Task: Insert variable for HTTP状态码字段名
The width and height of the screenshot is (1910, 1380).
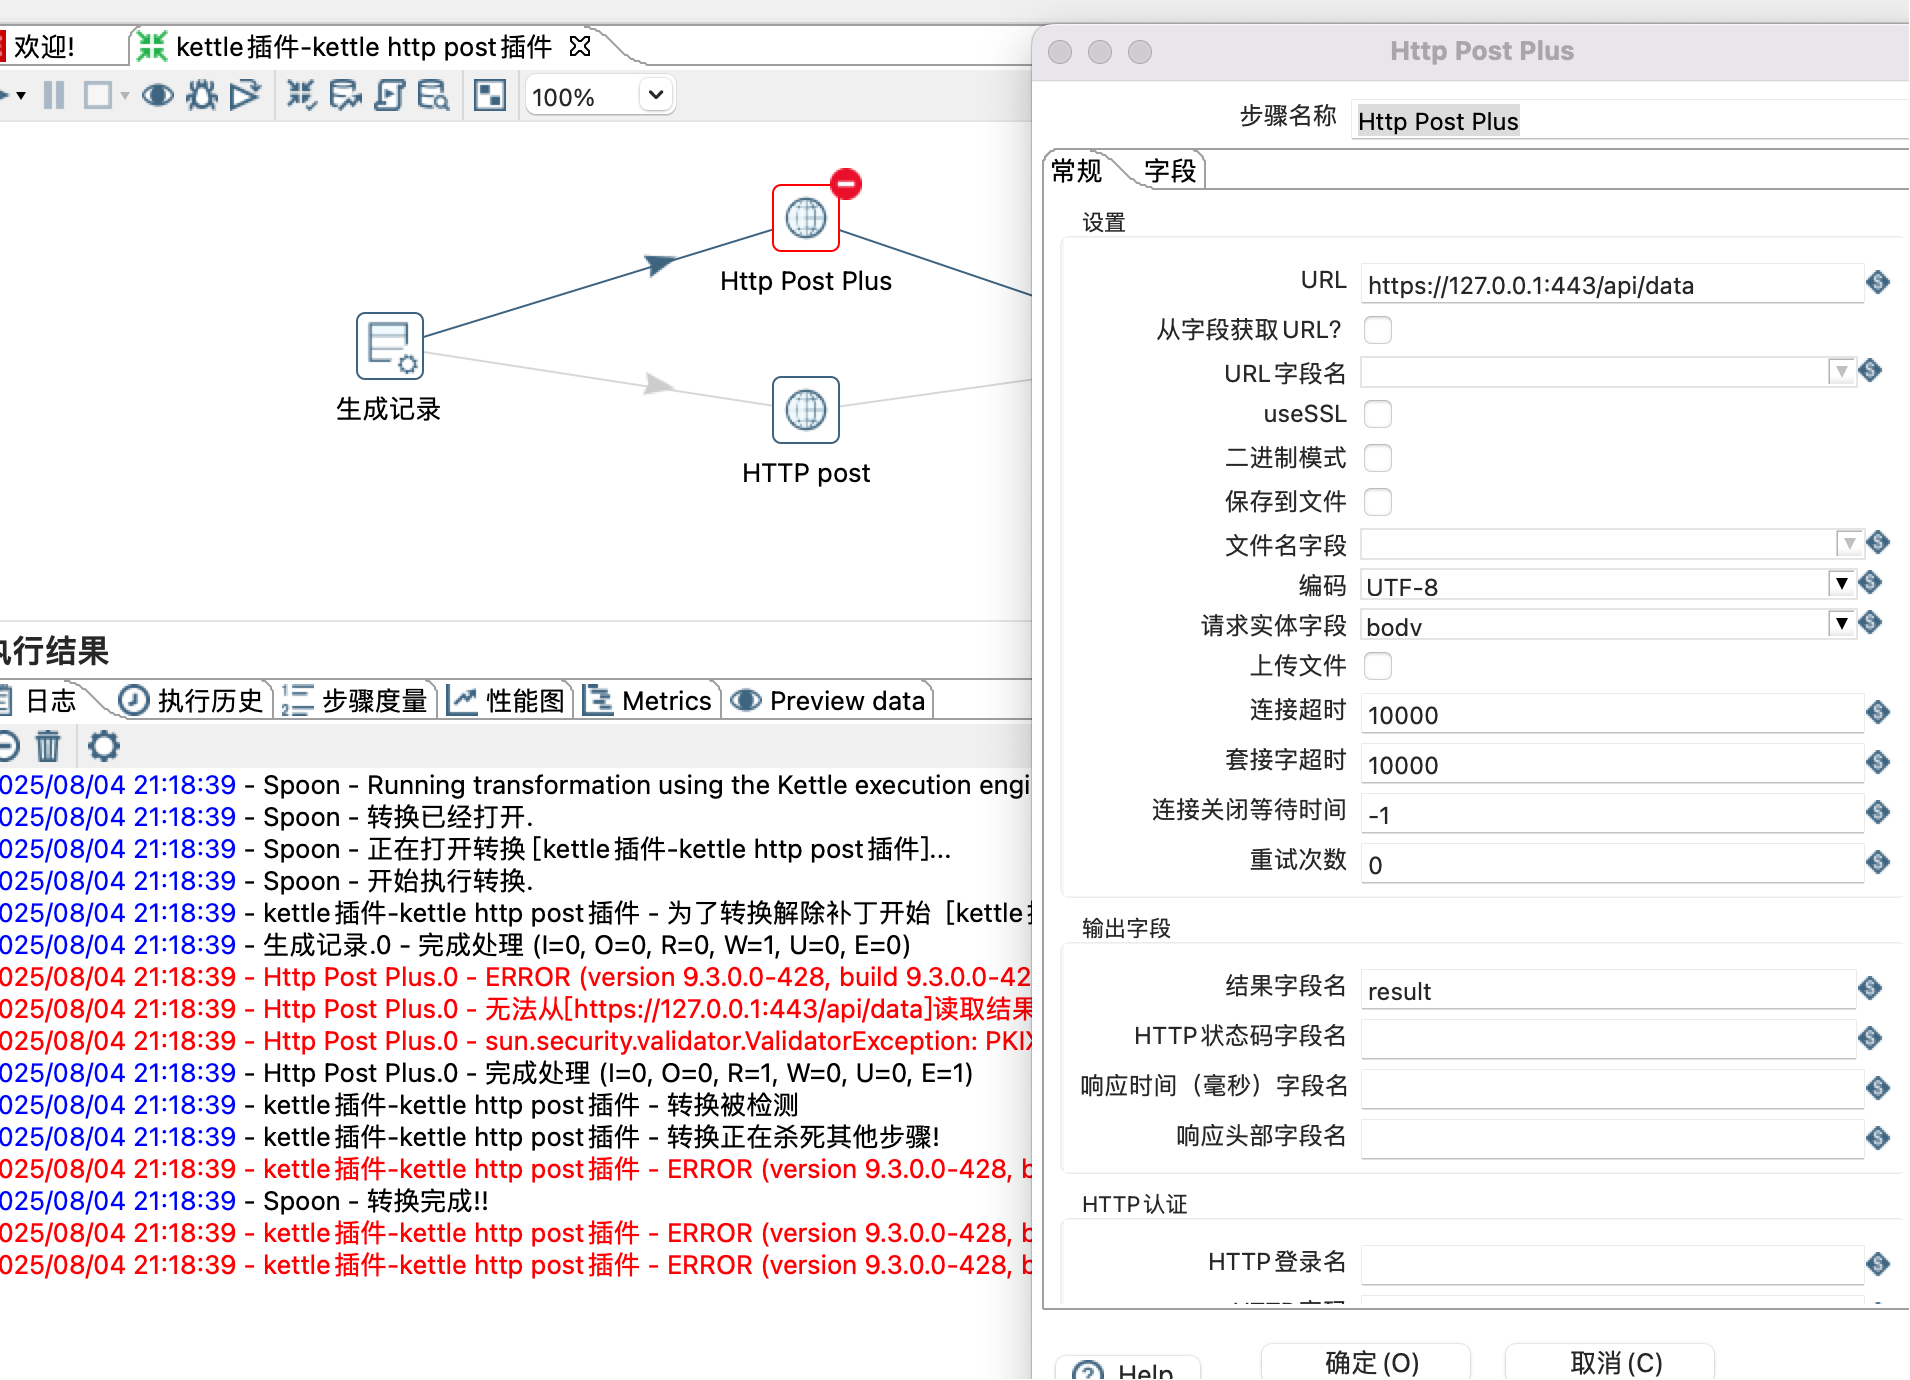Action: coord(1870,1038)
